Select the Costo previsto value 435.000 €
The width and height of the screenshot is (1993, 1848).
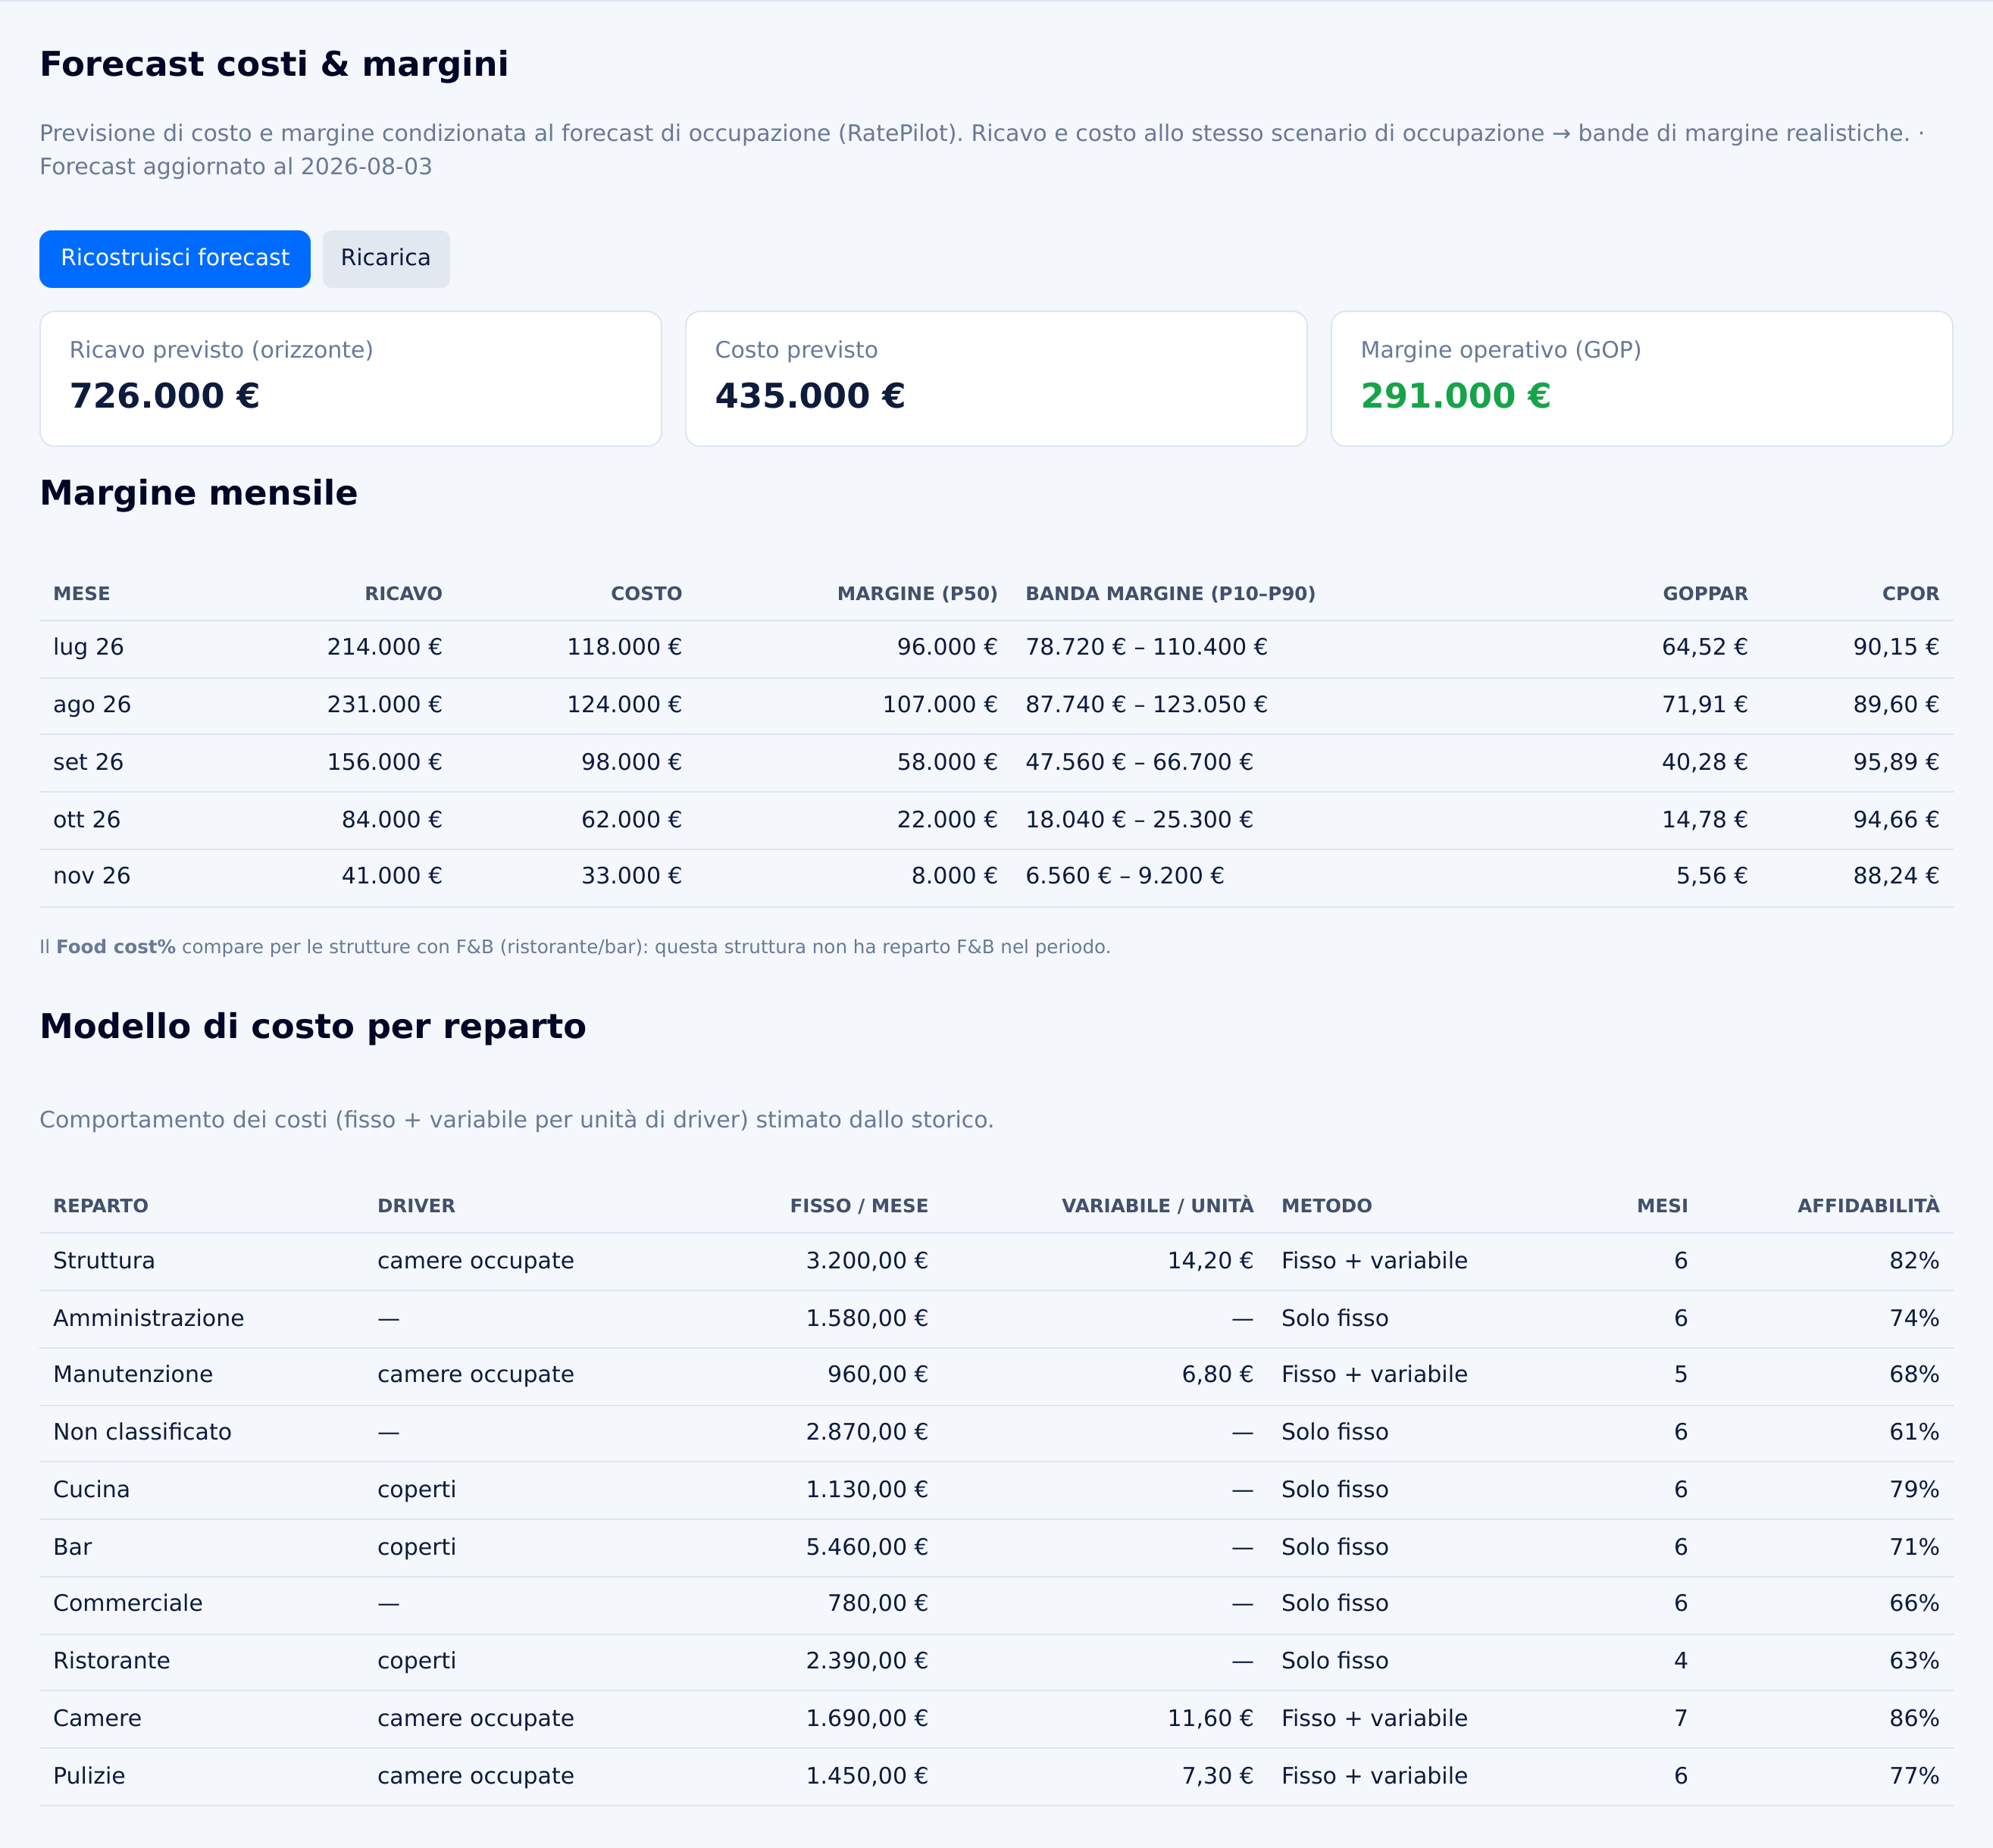[810, 396]
